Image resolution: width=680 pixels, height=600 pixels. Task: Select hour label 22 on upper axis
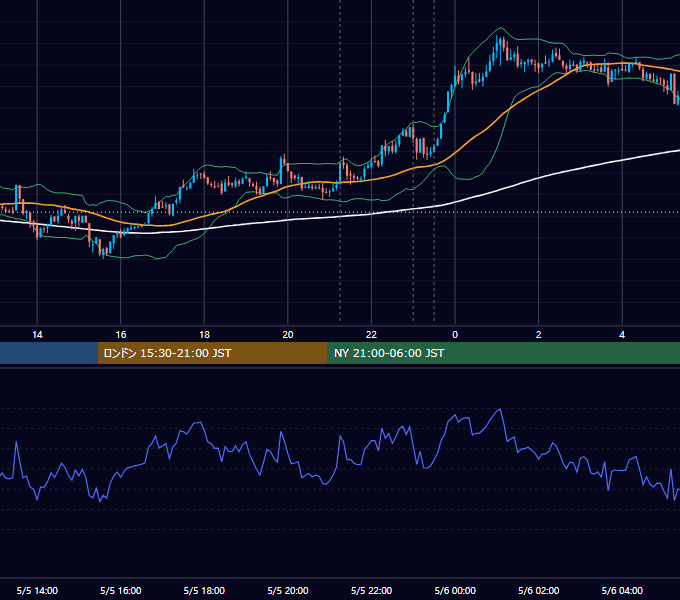pos(371,335)
